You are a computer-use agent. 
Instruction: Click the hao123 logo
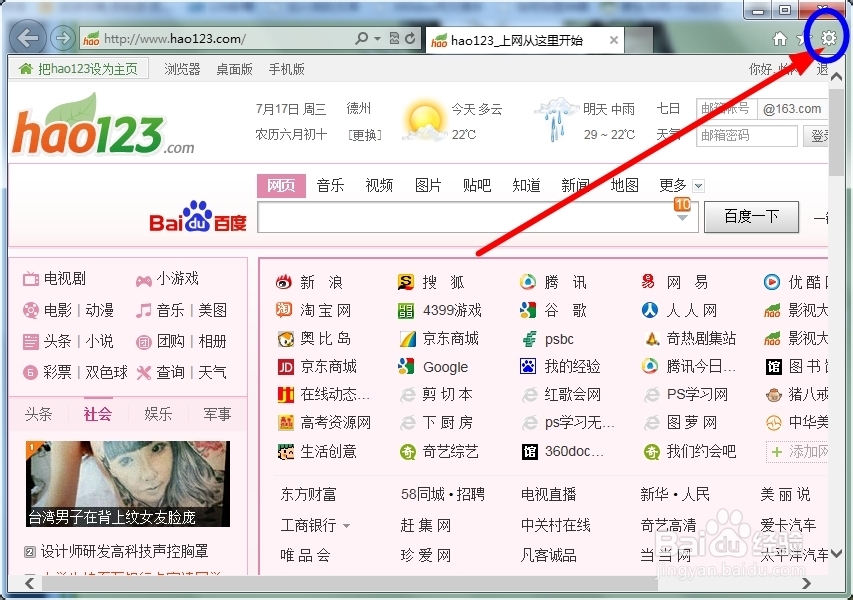pos(103,126)
